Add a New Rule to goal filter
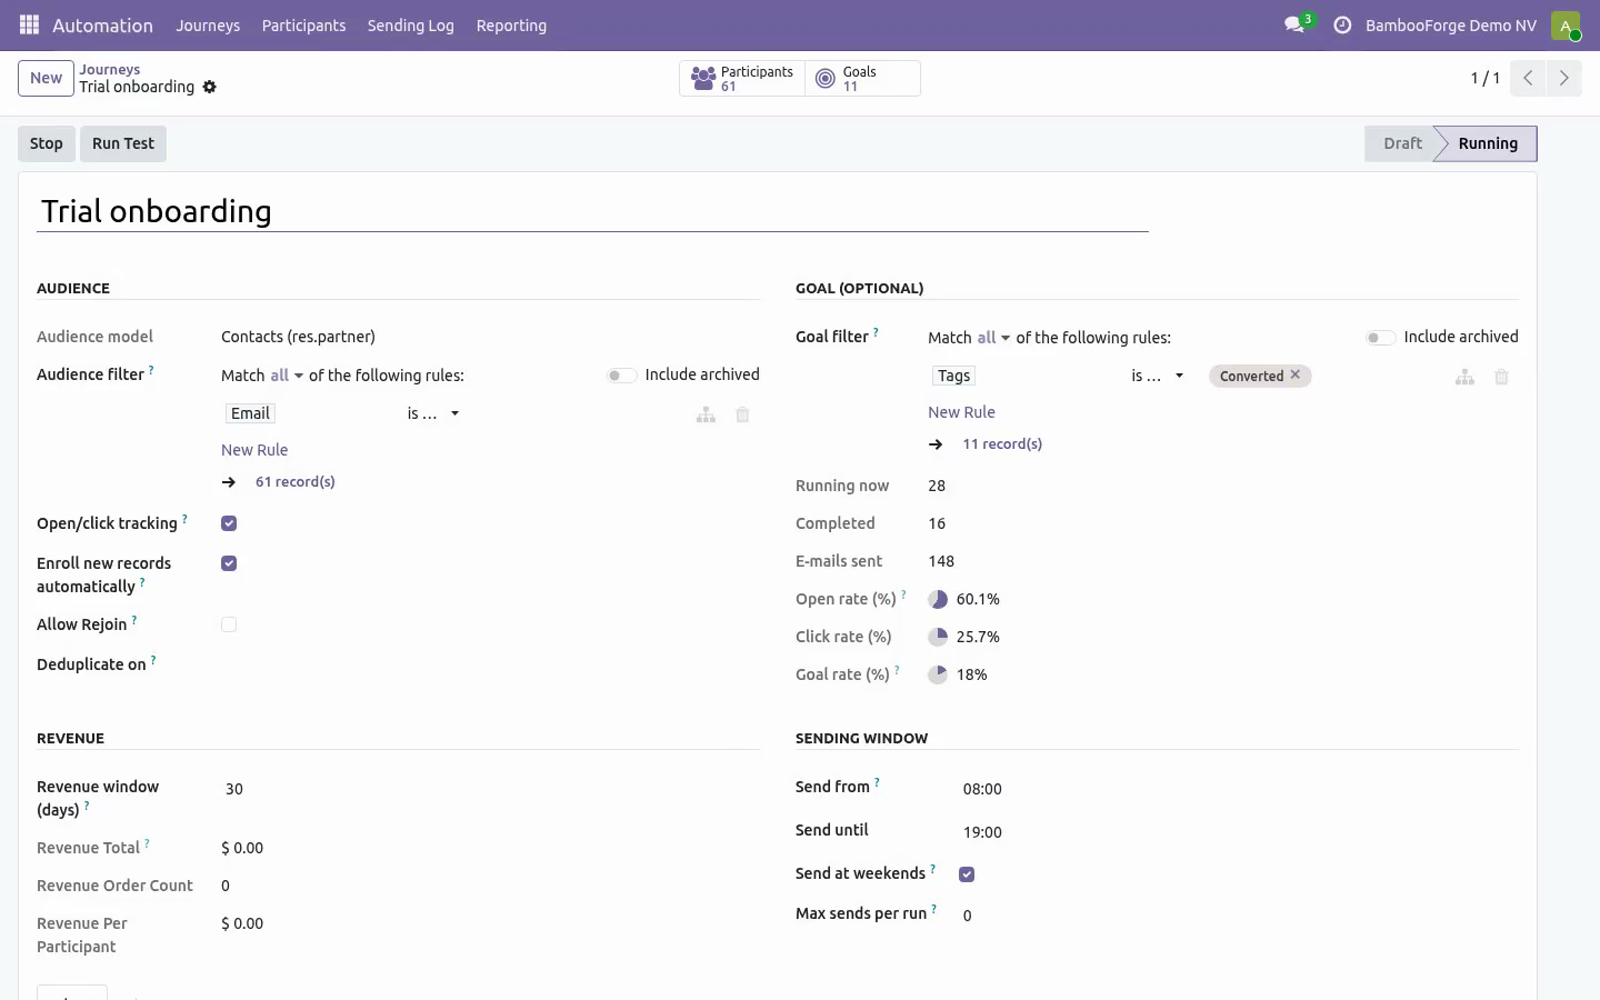 tap(961, 412)
